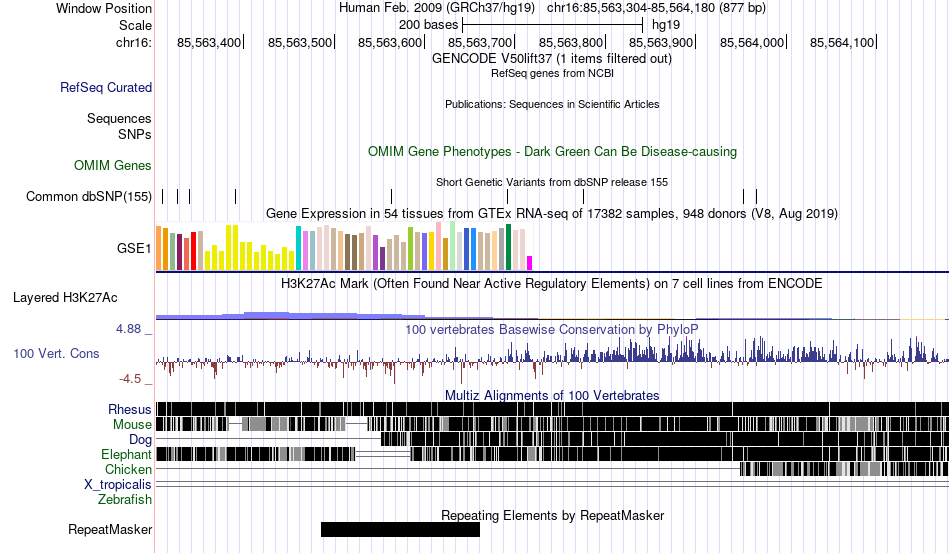Click the Scale label

135,25
